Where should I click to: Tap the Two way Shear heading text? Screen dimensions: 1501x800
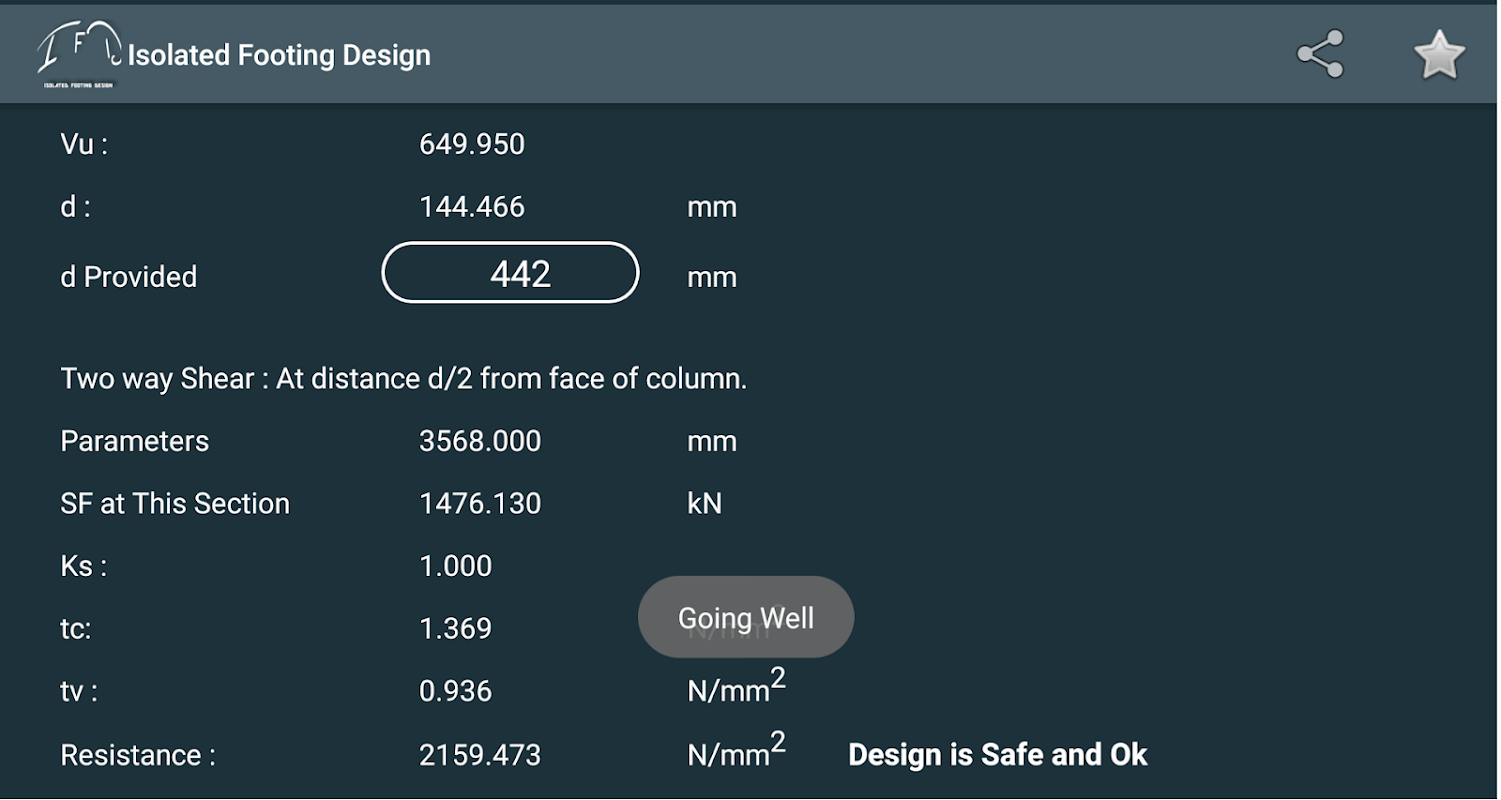coord(404,379)
